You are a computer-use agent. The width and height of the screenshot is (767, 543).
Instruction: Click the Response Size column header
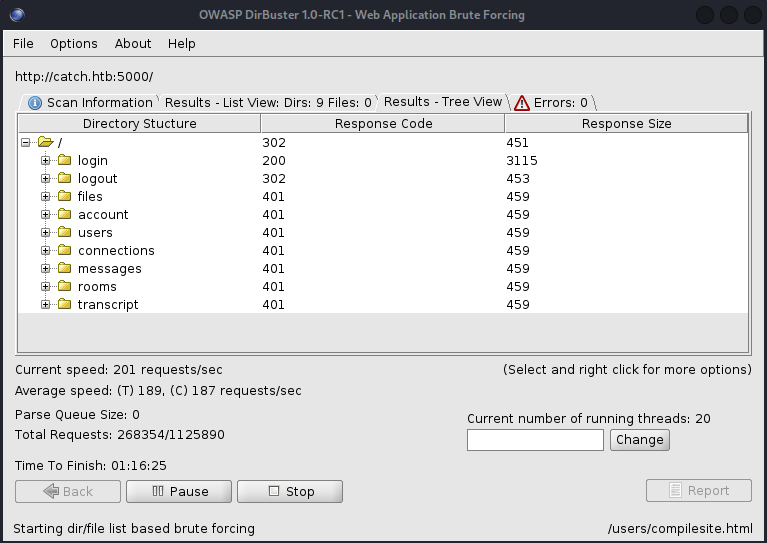(x=627, y=123)
